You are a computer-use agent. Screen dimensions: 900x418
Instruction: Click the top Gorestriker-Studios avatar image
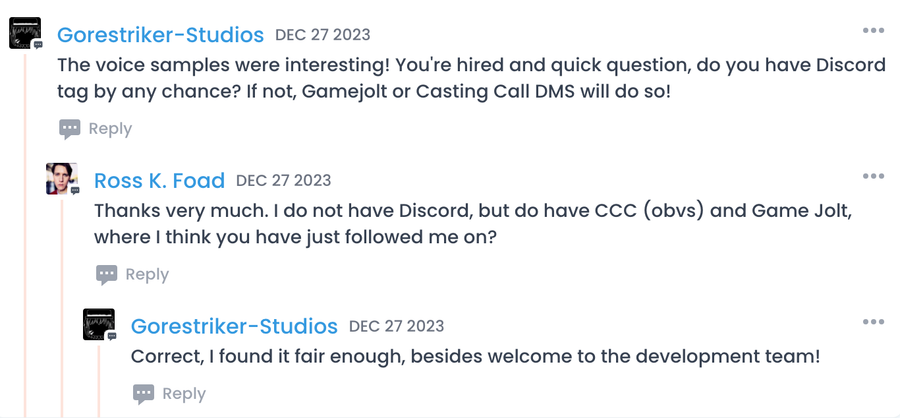tap(25, 33)
